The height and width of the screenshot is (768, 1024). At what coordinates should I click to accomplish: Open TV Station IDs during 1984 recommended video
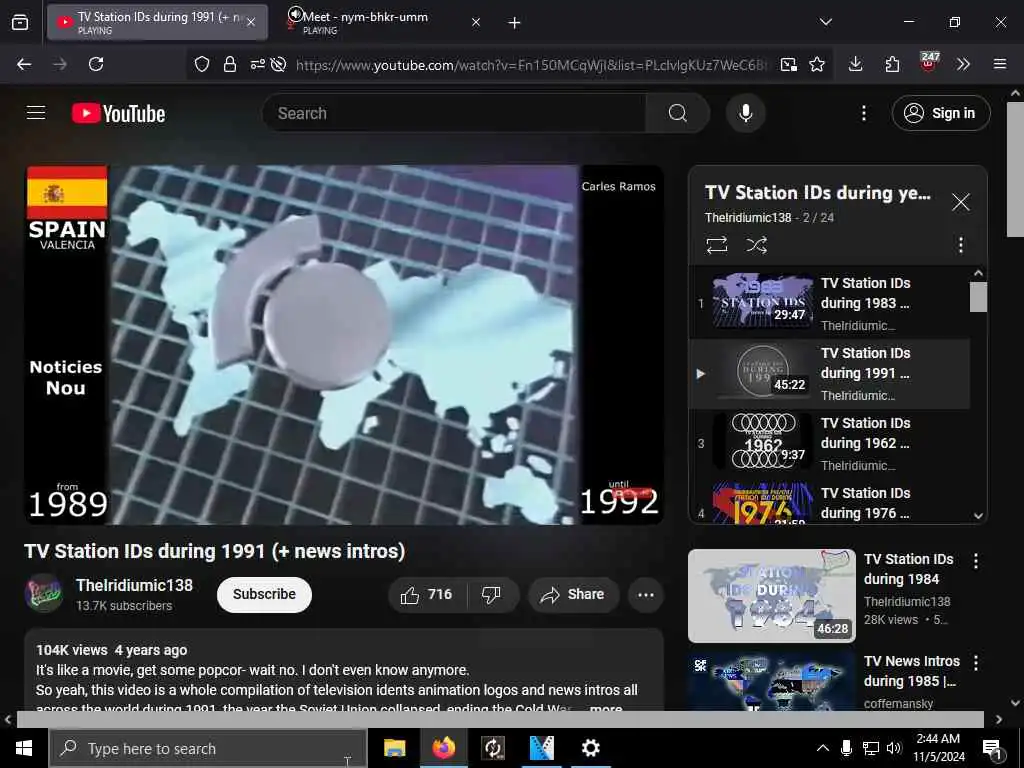[772, 596]
